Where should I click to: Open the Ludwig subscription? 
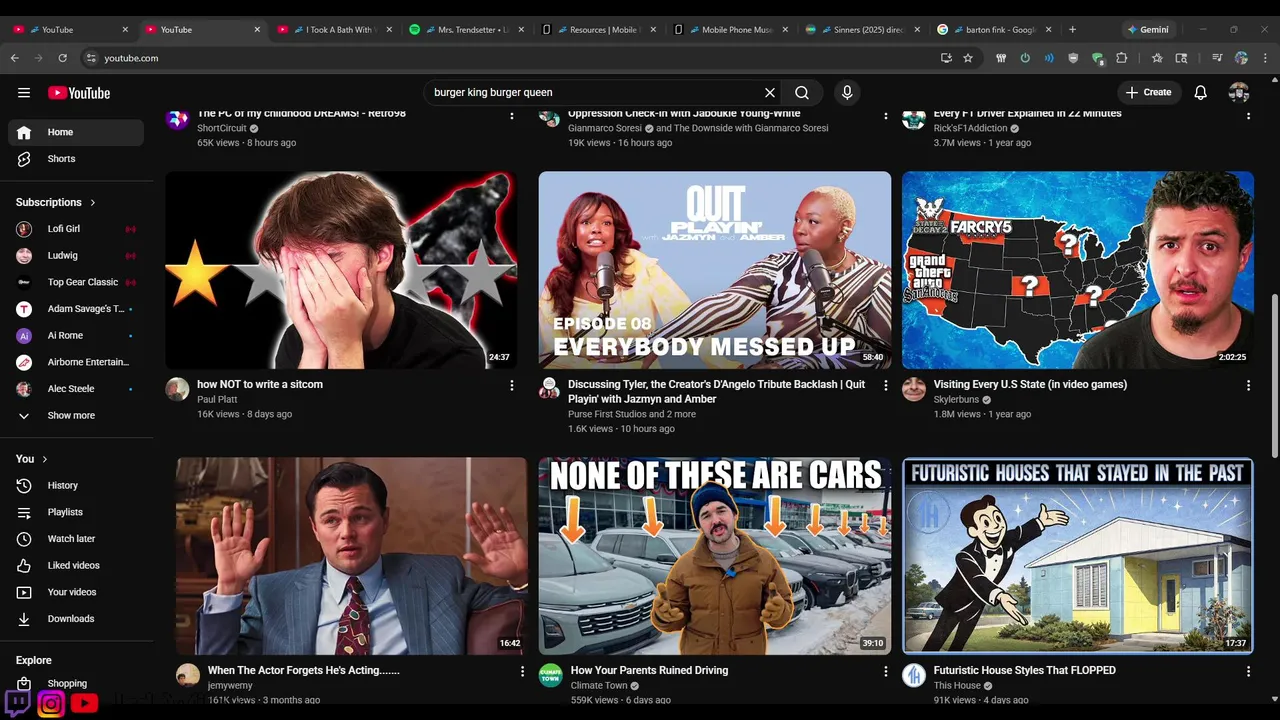pyautogui.click(x=77, y=255)
